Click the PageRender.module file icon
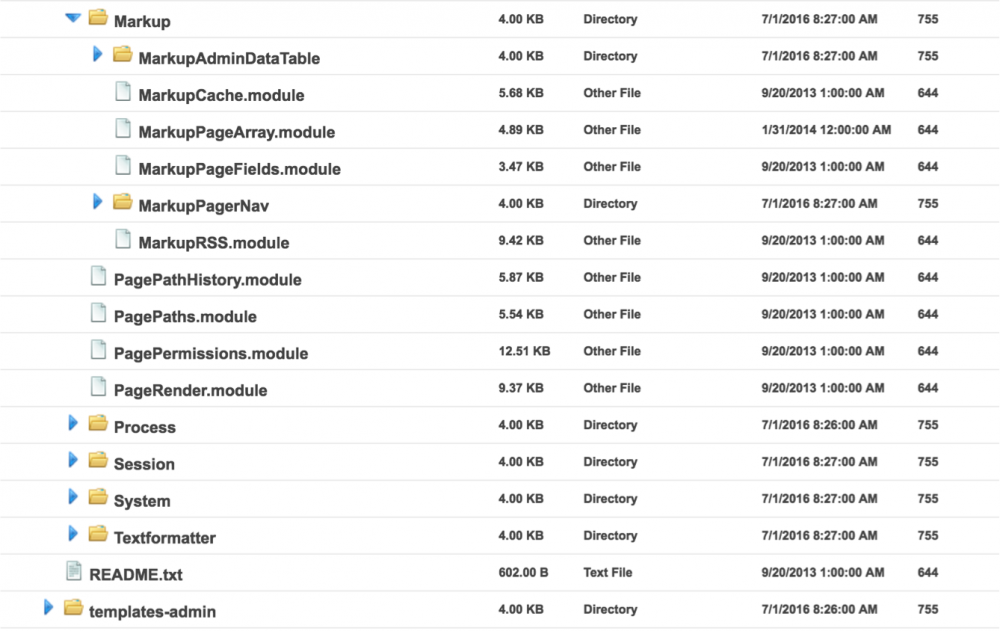Viewport: 1000px width, 631px height. (98, 387)
